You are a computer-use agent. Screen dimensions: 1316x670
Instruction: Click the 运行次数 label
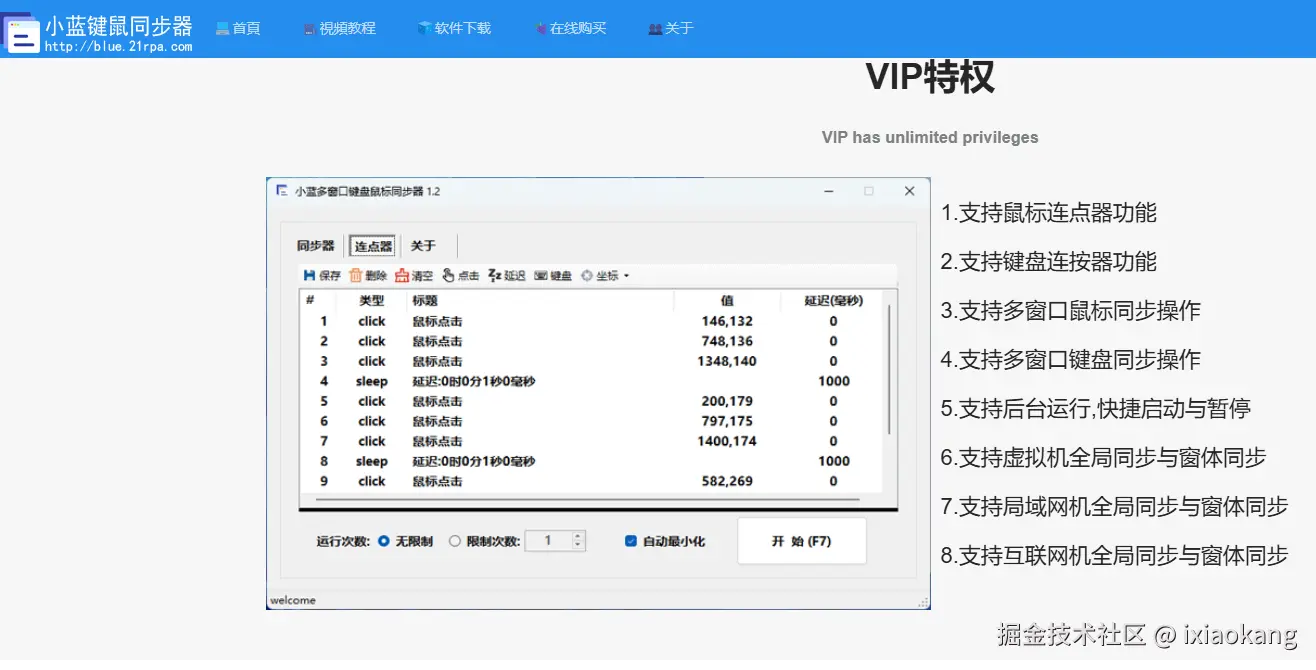(x=343, y=541)
